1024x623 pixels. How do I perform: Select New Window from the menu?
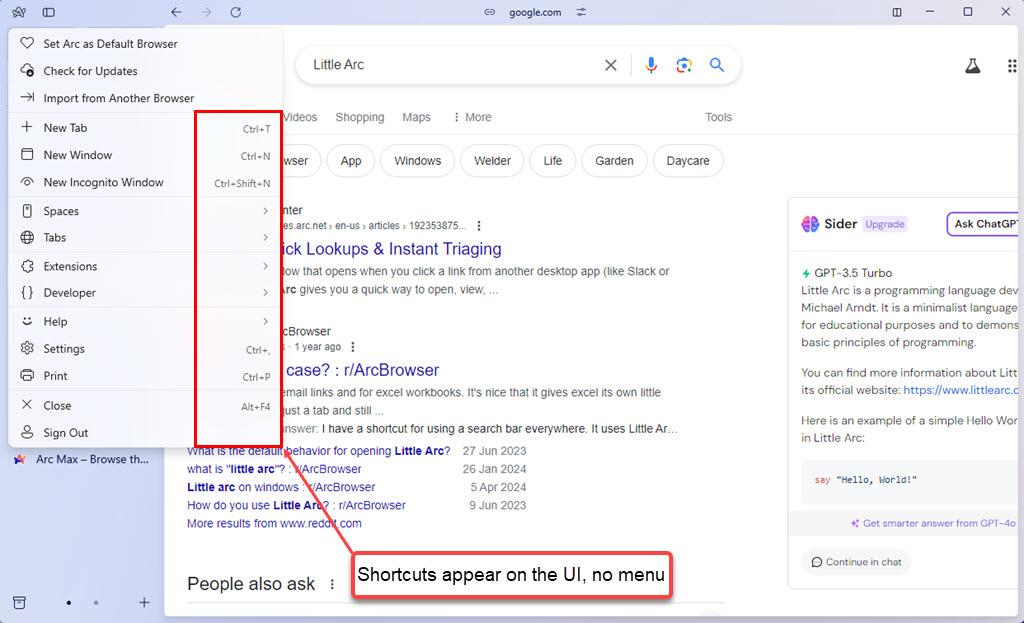(146, 155)
